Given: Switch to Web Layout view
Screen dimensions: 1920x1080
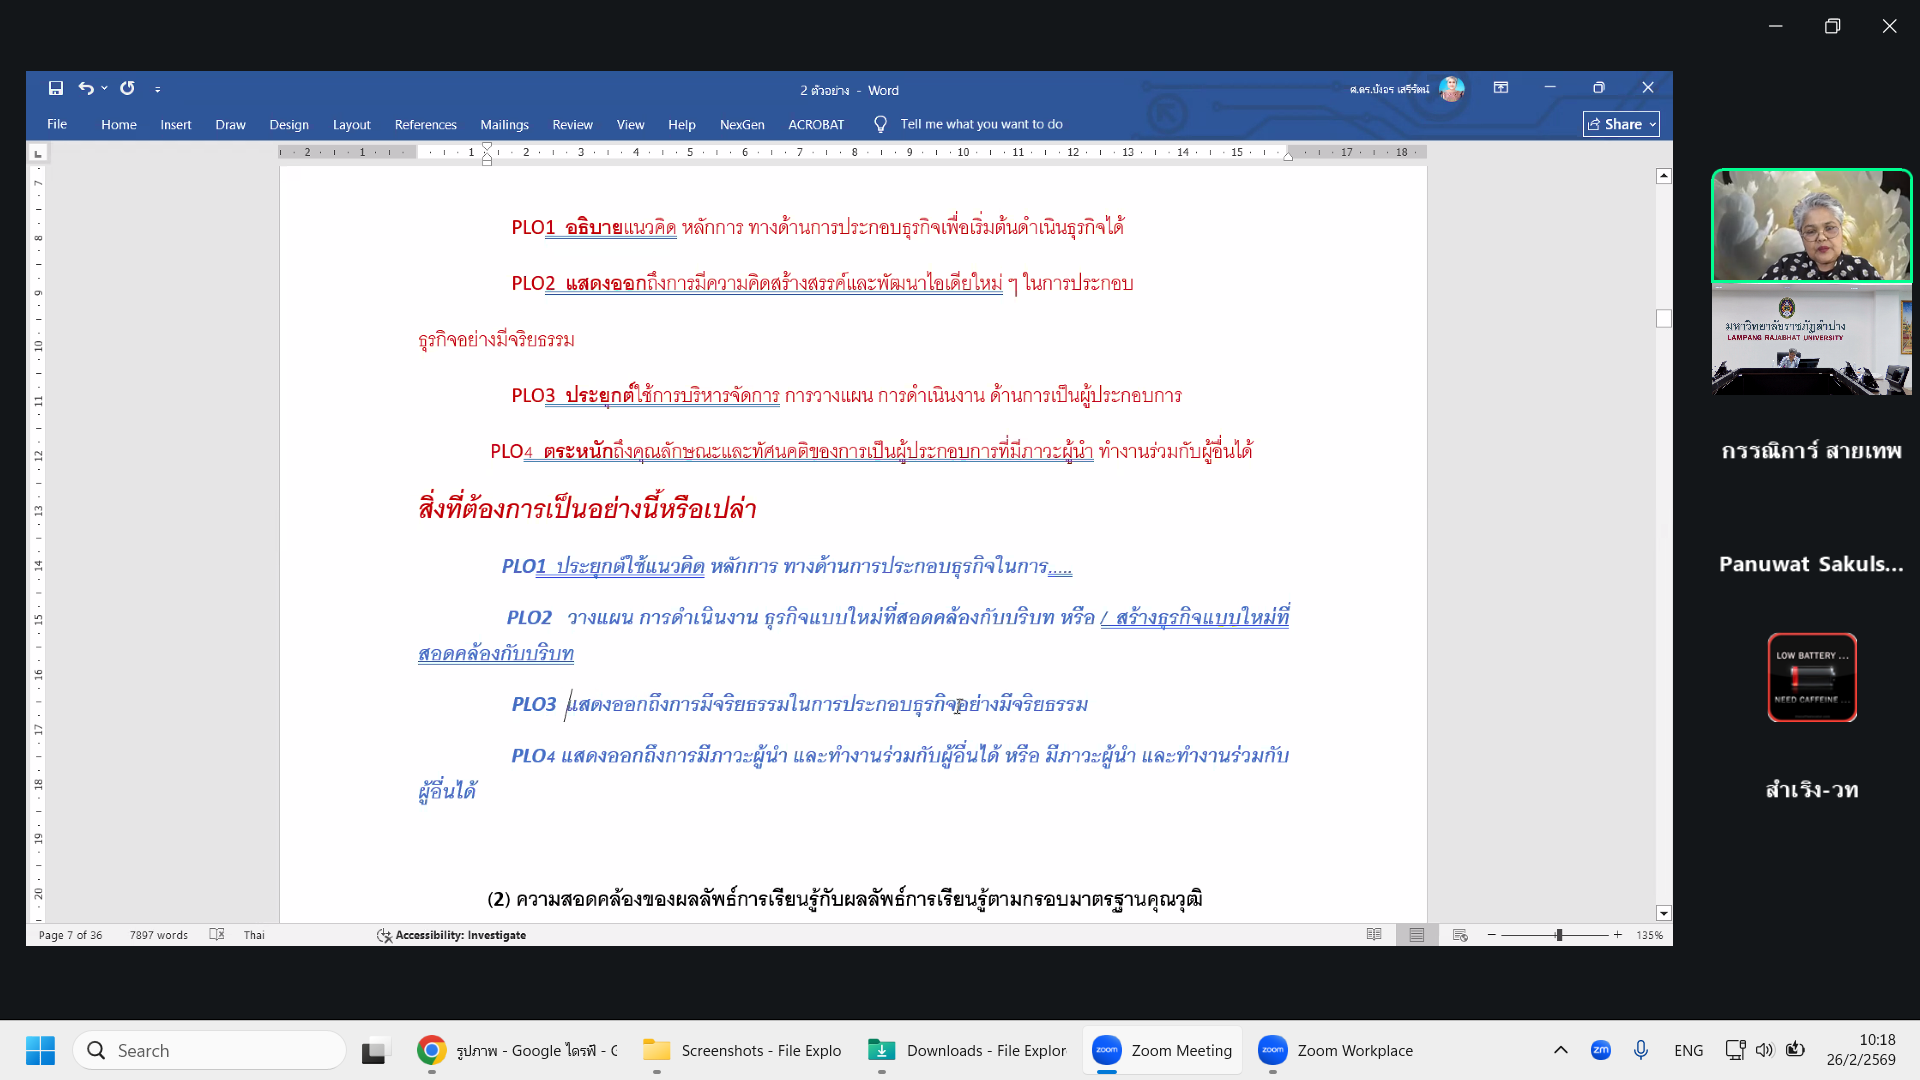Looking at the screenshot, I should pyautogui.click(x=1460, y=935).
